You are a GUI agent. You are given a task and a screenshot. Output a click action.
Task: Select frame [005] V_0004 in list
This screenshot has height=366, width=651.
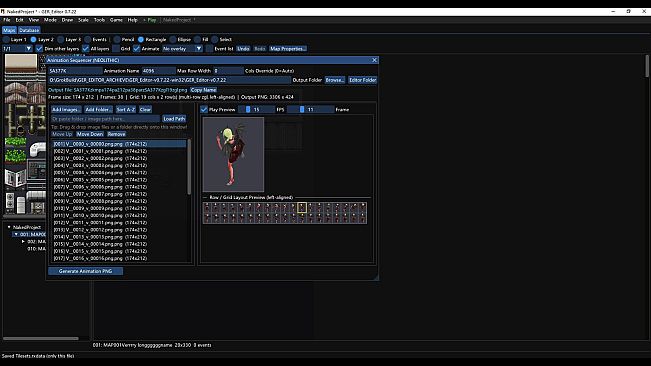120,173
